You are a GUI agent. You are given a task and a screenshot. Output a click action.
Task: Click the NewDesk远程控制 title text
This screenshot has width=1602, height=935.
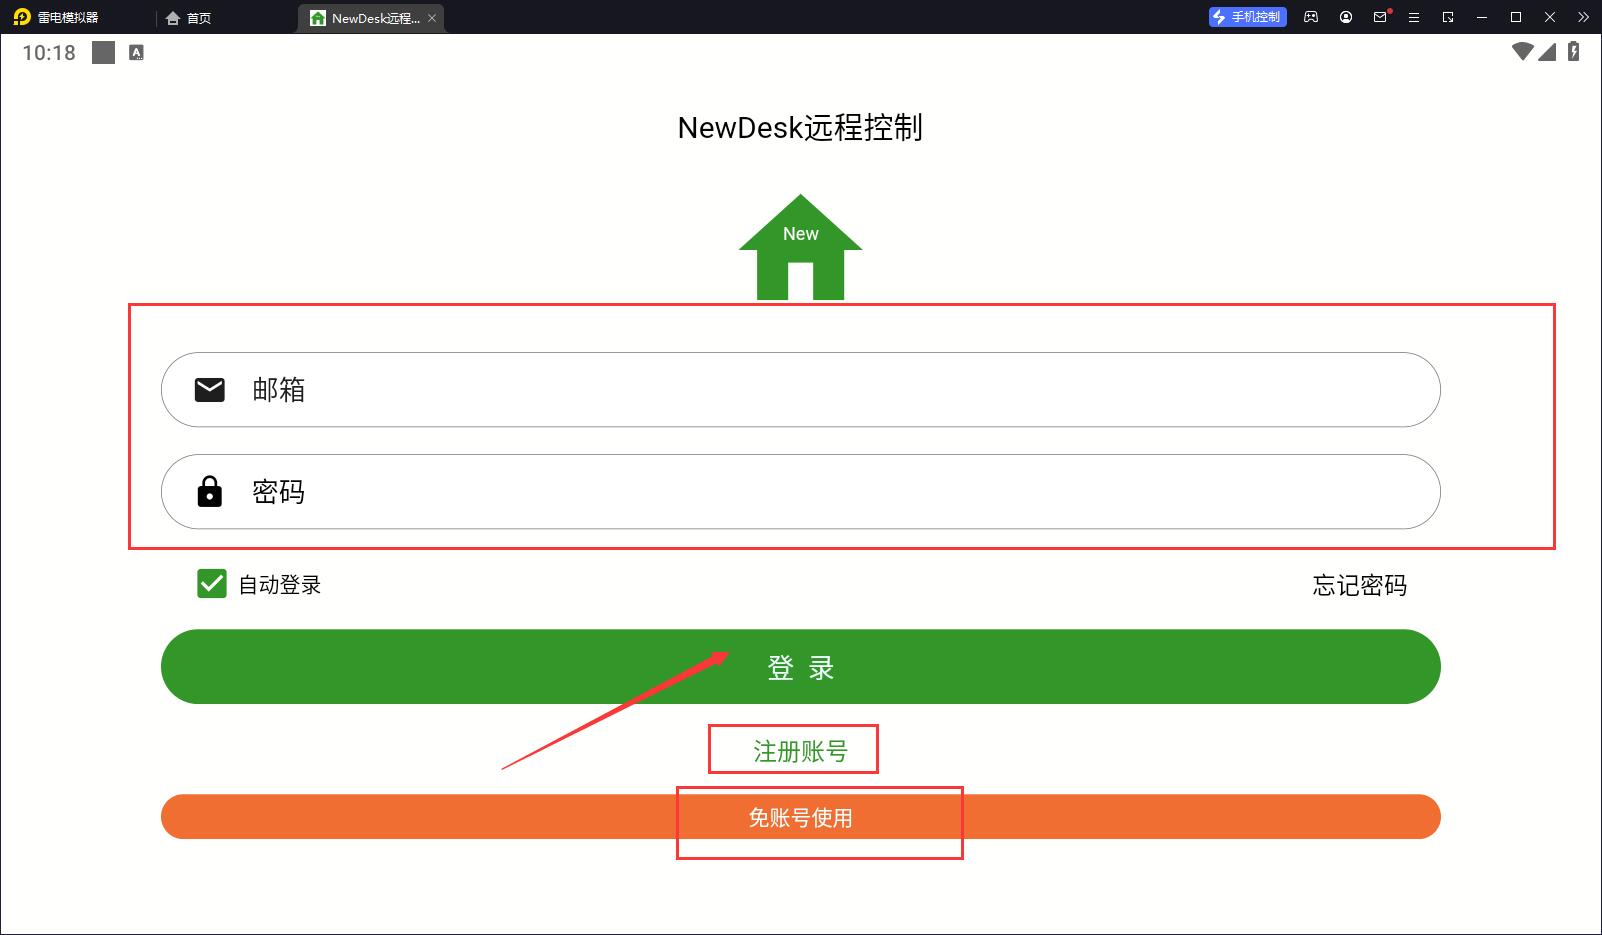pos(800,128)
